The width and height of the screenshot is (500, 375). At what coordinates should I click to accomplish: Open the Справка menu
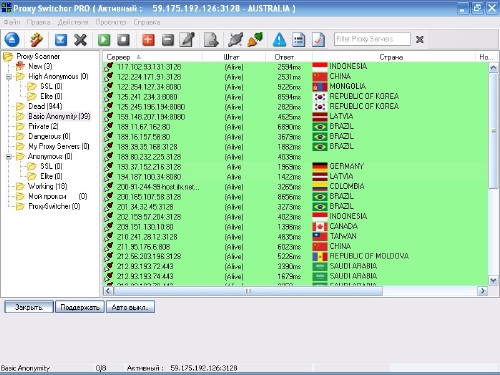(x=147, y=22)
